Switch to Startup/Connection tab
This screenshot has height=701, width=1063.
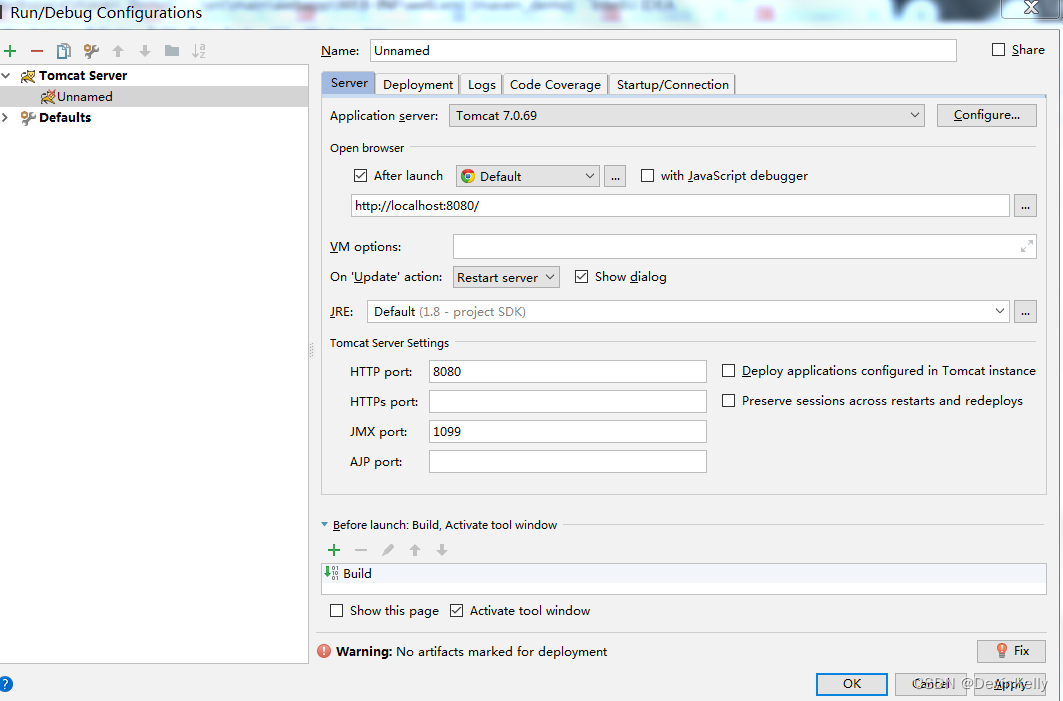pyautogui.click(x=673, y=85)
